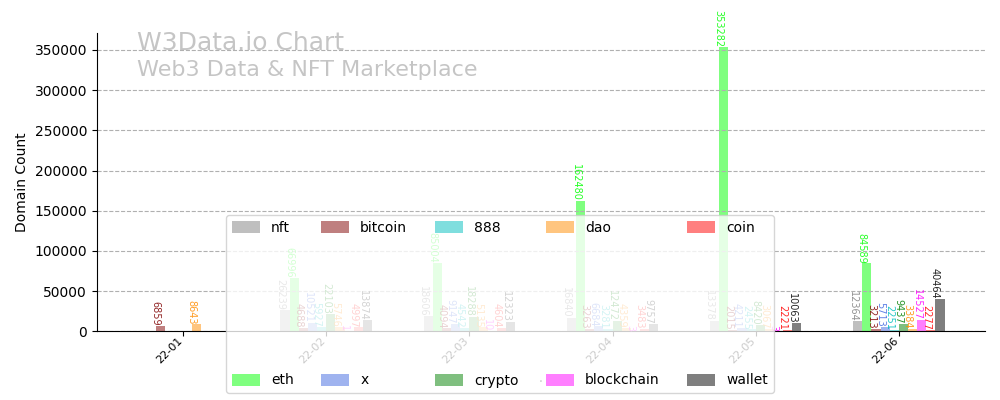Click the x legend label
The image size is (1000, 400).
[x=365, y=380]
